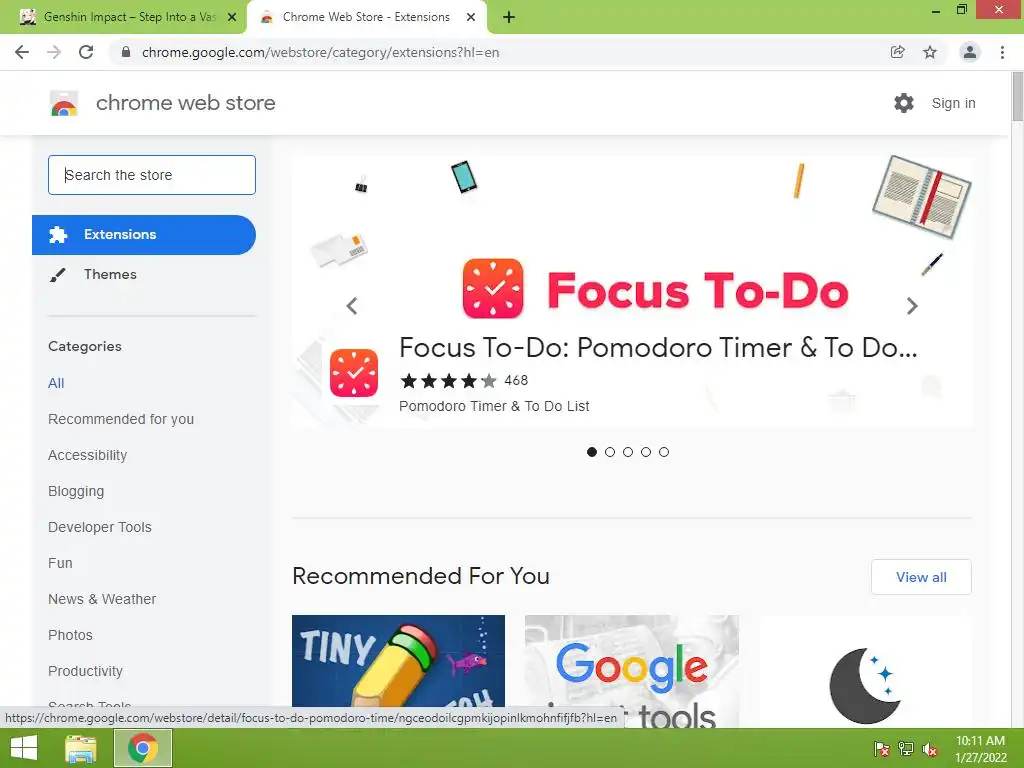Image resolution: width=1024 pixels, height=768 pixels.
Task: Open the Windows Start menu
Action: 24,748
